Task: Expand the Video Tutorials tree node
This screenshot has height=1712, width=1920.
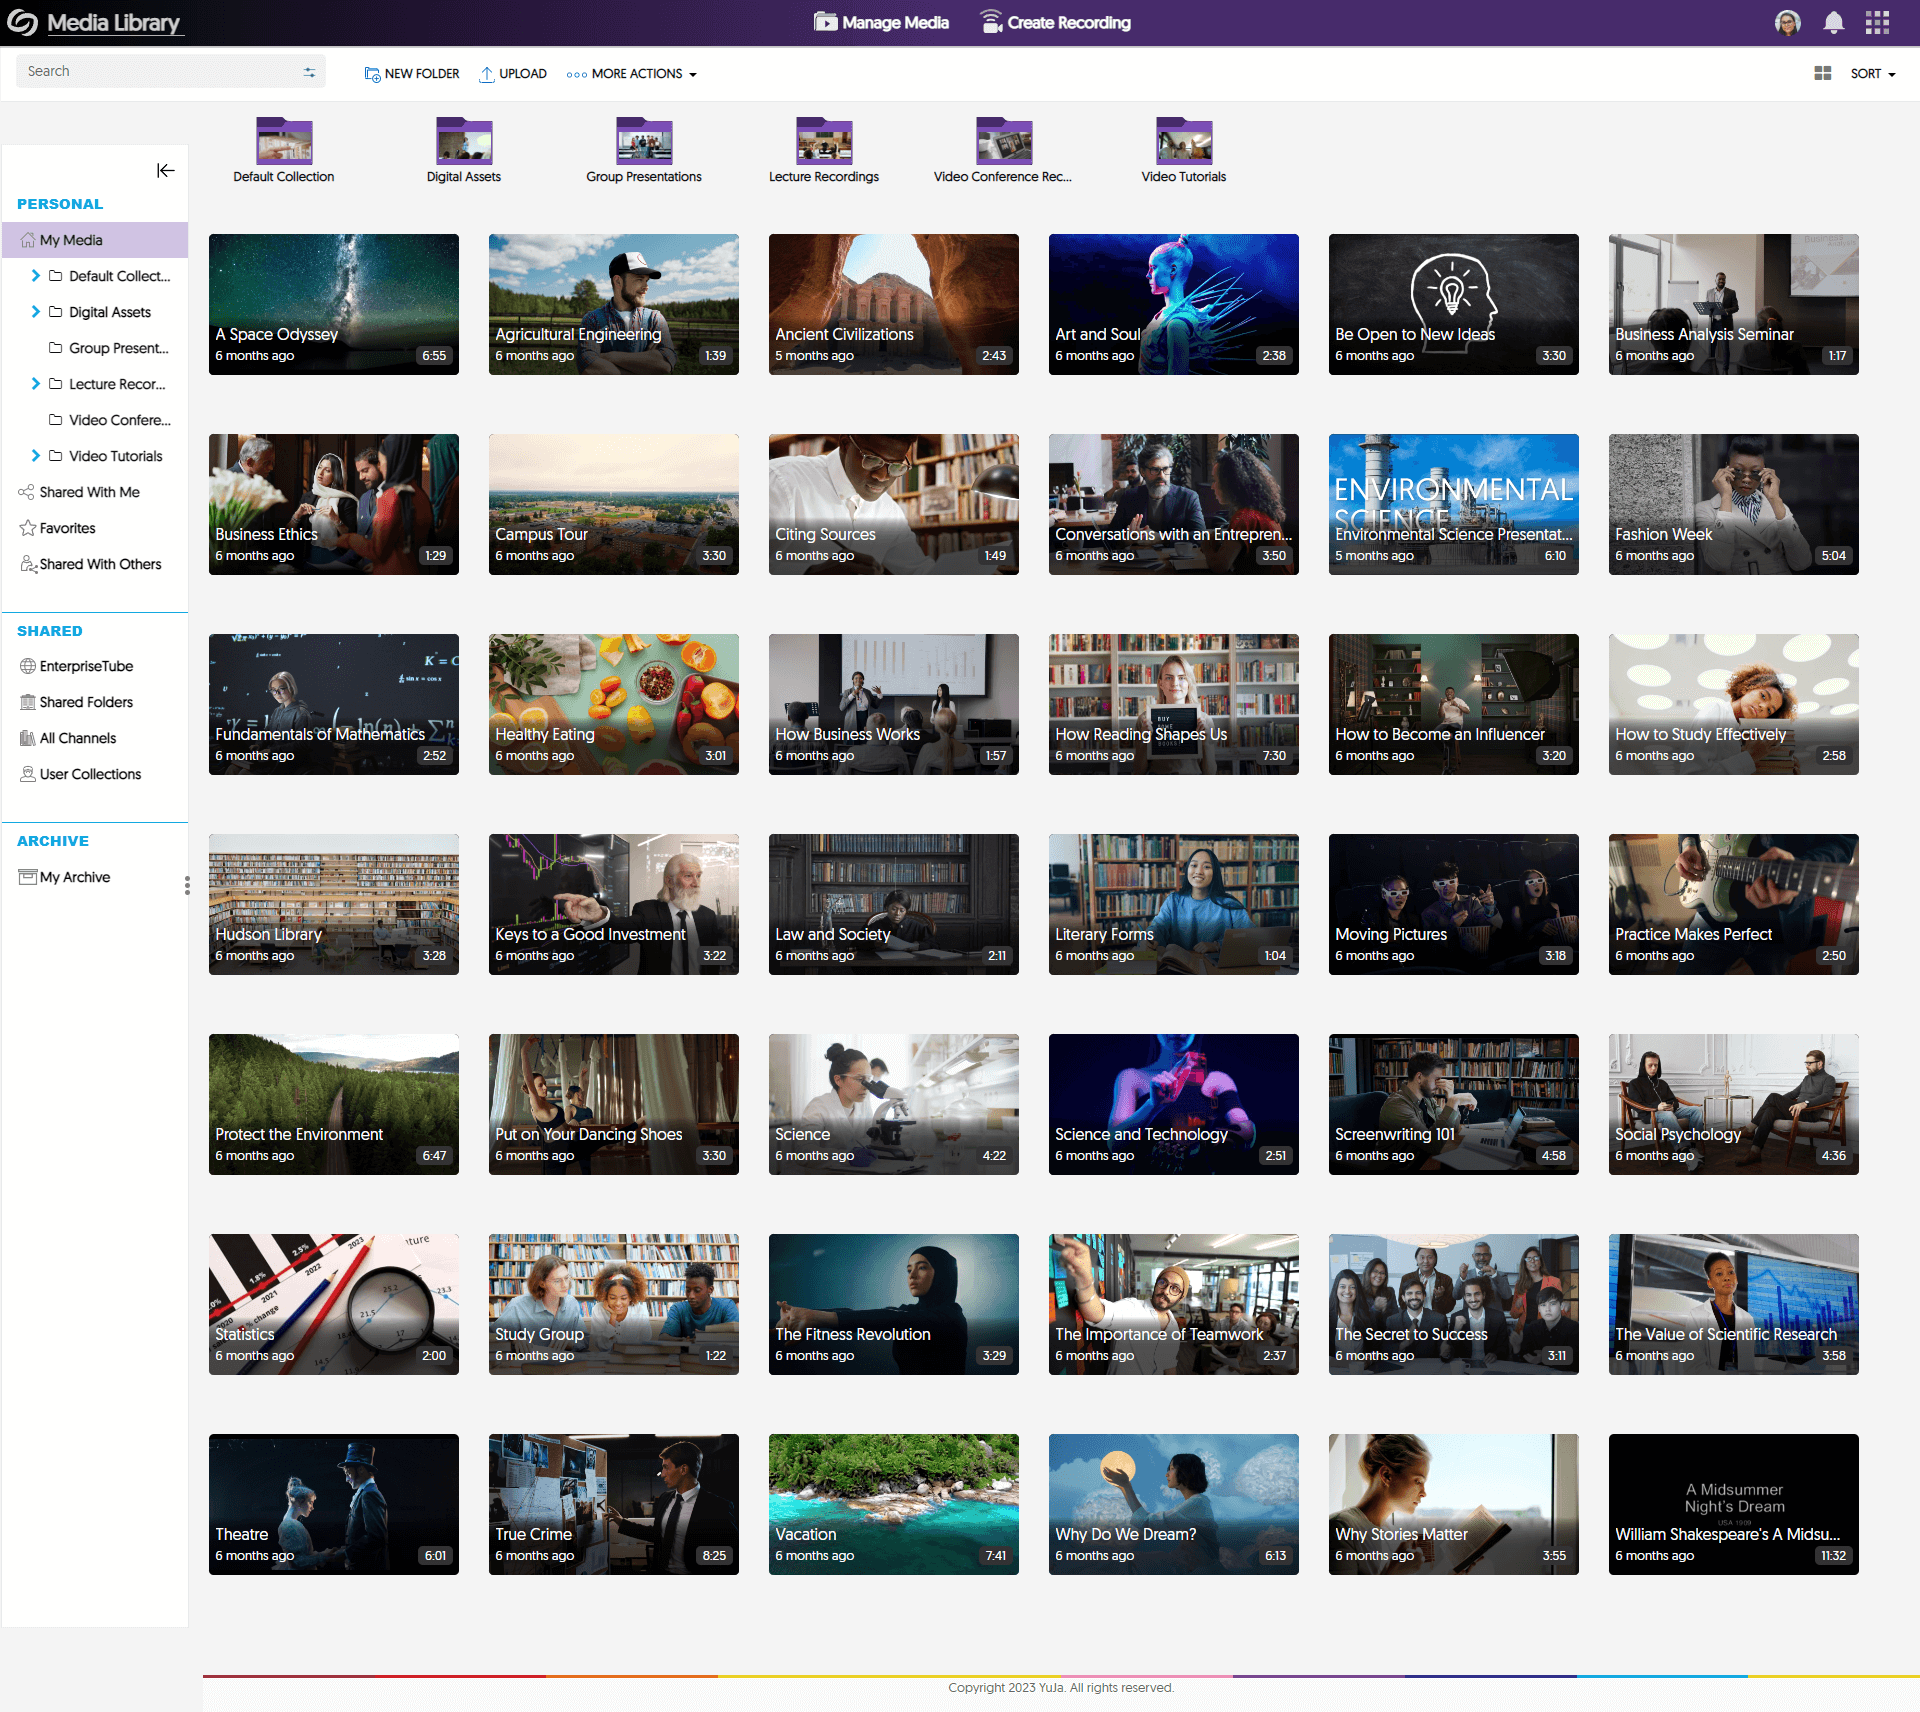Action: [x=36, y=456]
